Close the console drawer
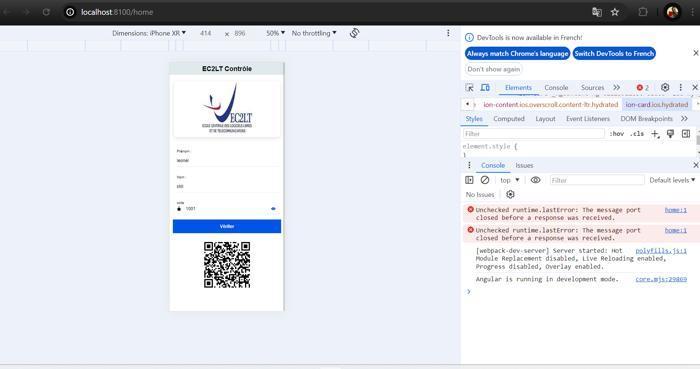 (695, 165)
